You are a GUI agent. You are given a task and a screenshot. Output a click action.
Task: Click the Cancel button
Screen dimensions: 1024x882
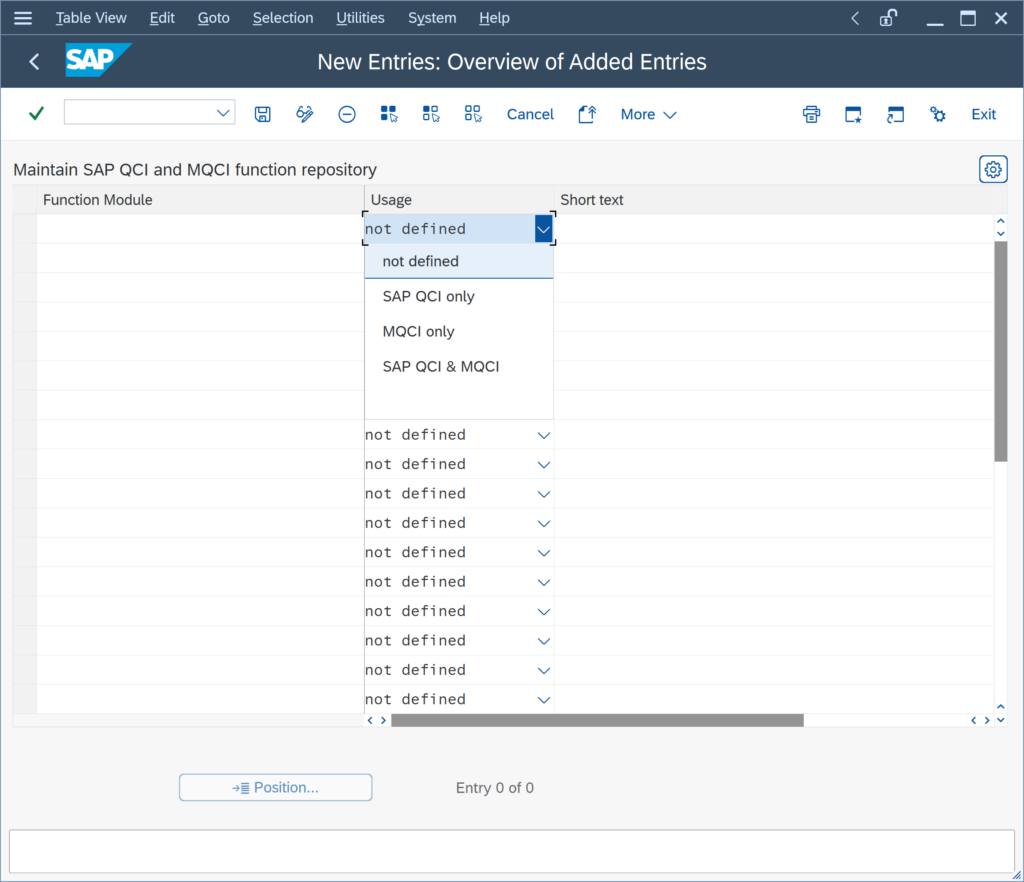530,114
